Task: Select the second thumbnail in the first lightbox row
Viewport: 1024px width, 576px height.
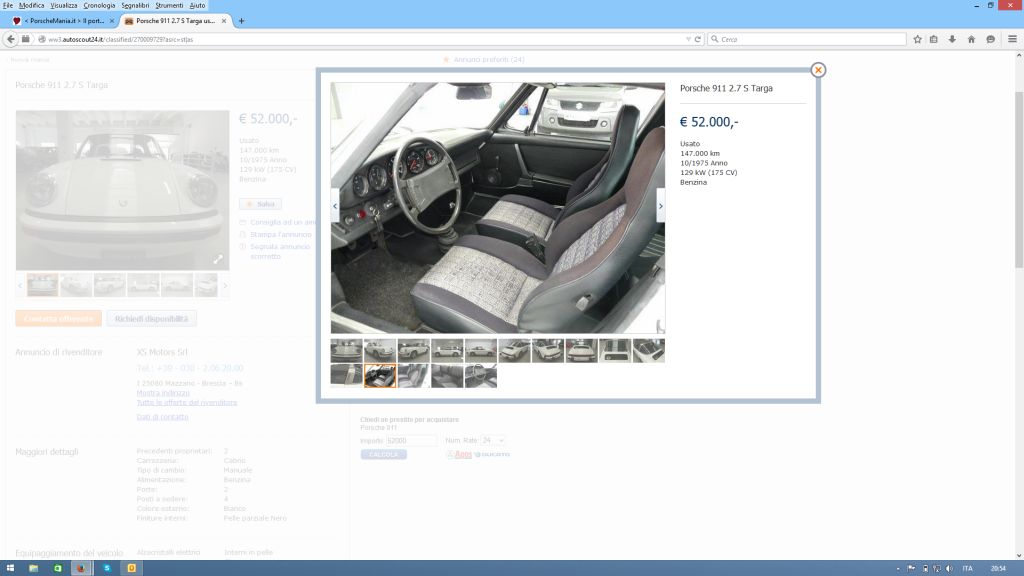Action: pyautogui.click(x=379, y=351)
